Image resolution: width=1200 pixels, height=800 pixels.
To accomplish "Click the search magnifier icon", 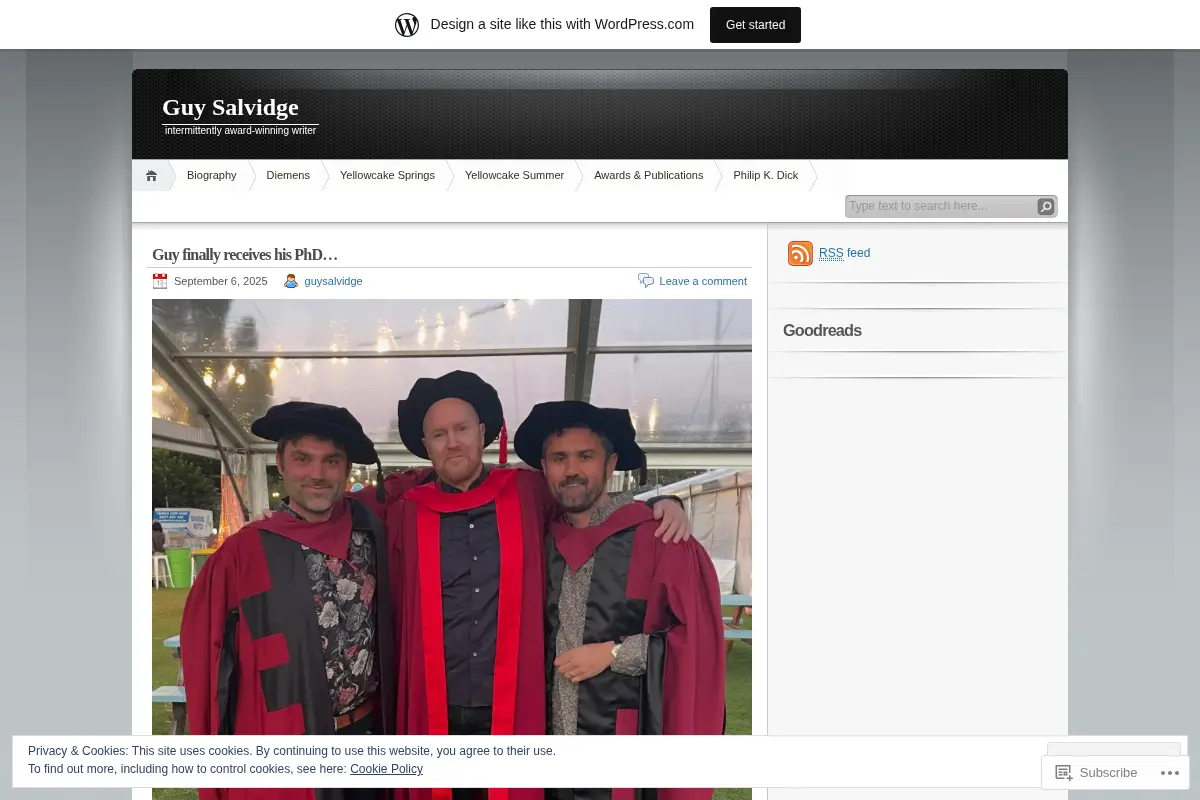I will (1045, 207).
